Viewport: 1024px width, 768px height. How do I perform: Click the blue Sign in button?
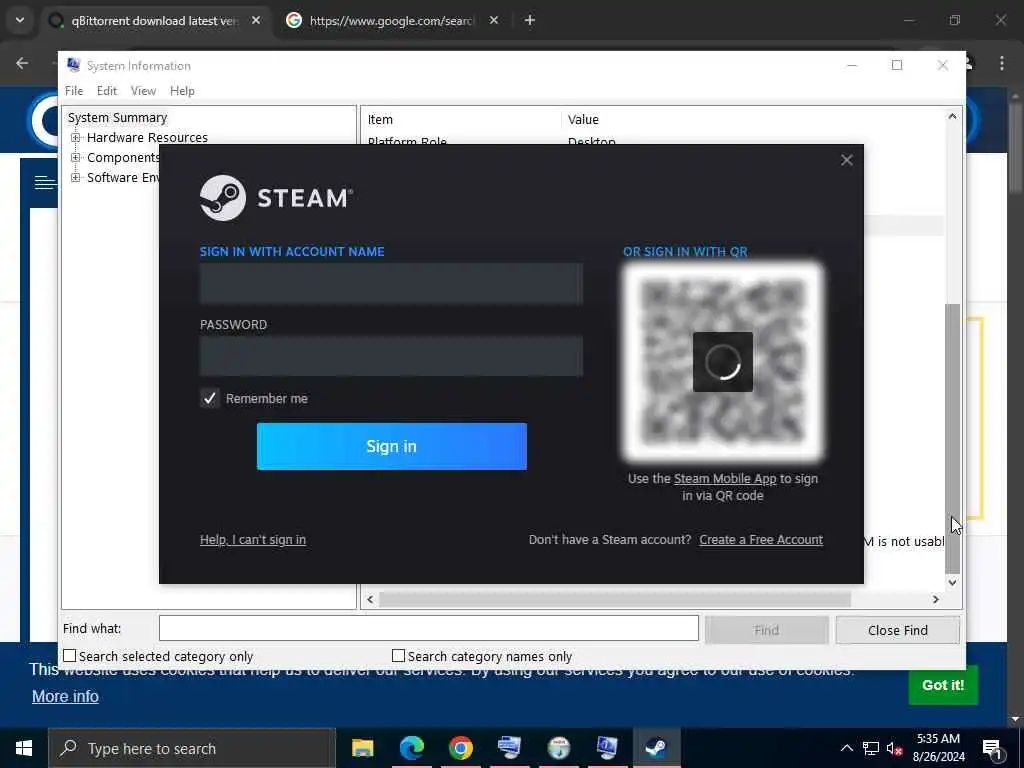391,446
